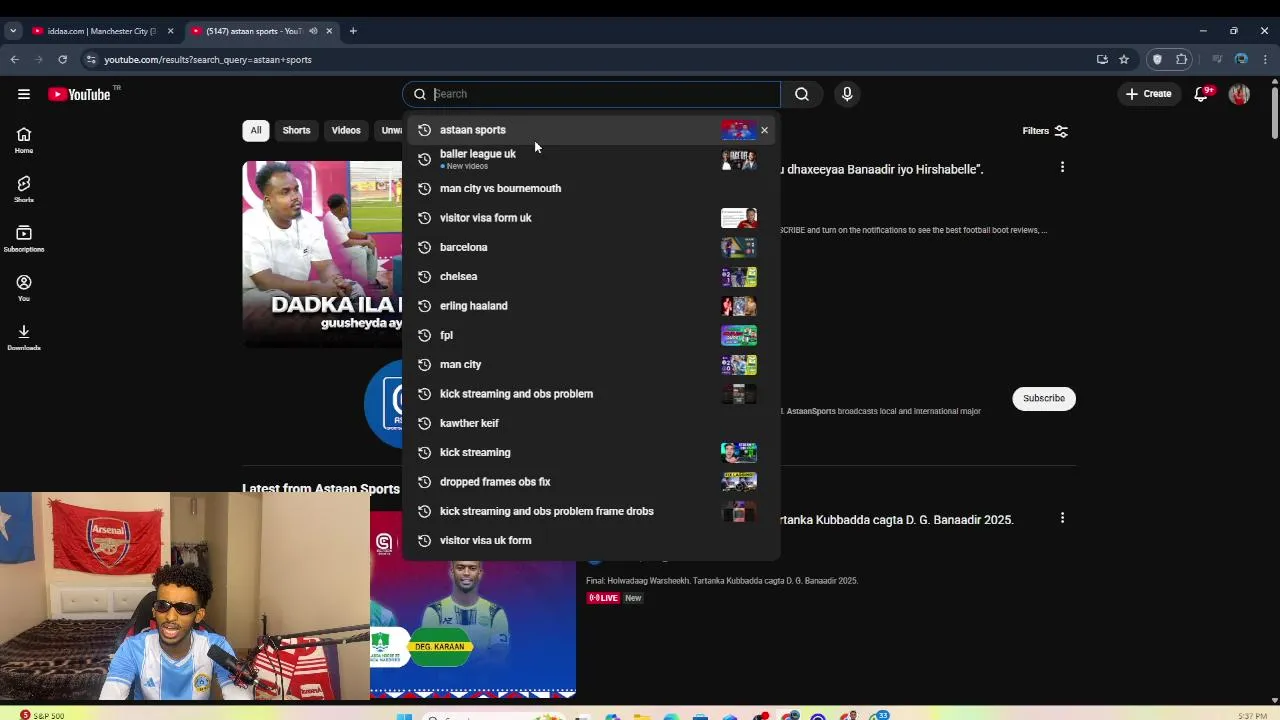Click the 'Latest from Astaan Sports' heading
The image size is (1280, 720).
pyautogui.click(x=321, y=489)
